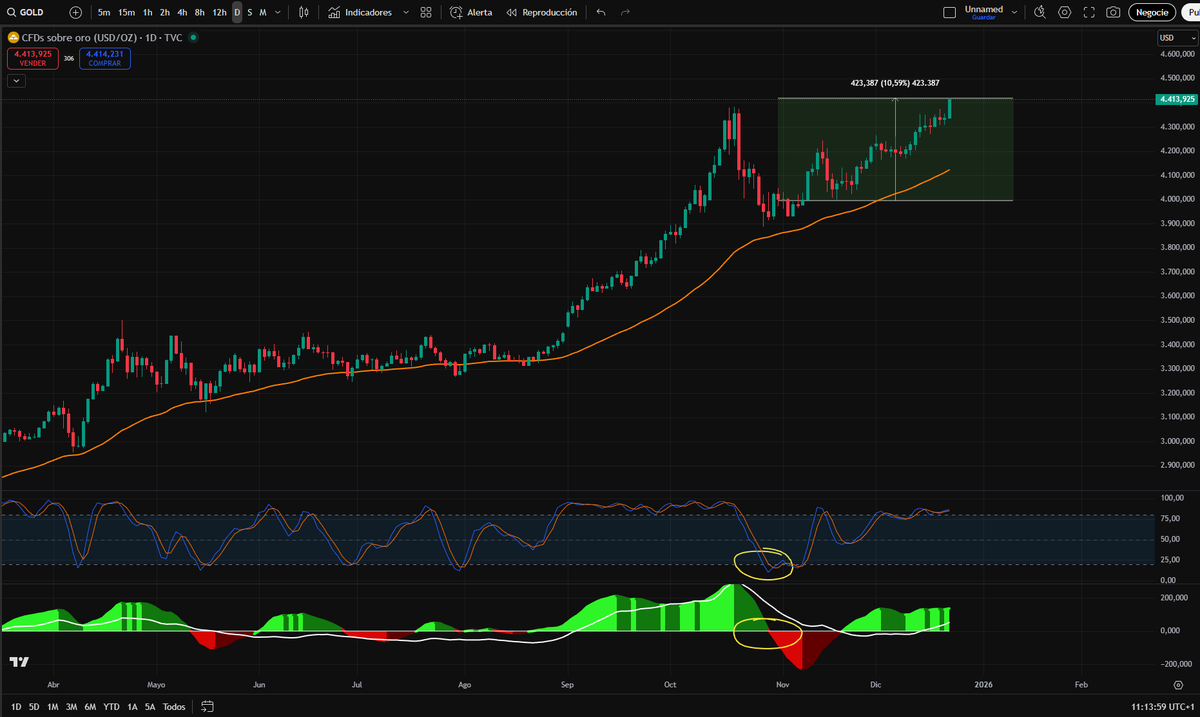
Task: Click the 200,000 histogram scale value
Action: 1176,597
